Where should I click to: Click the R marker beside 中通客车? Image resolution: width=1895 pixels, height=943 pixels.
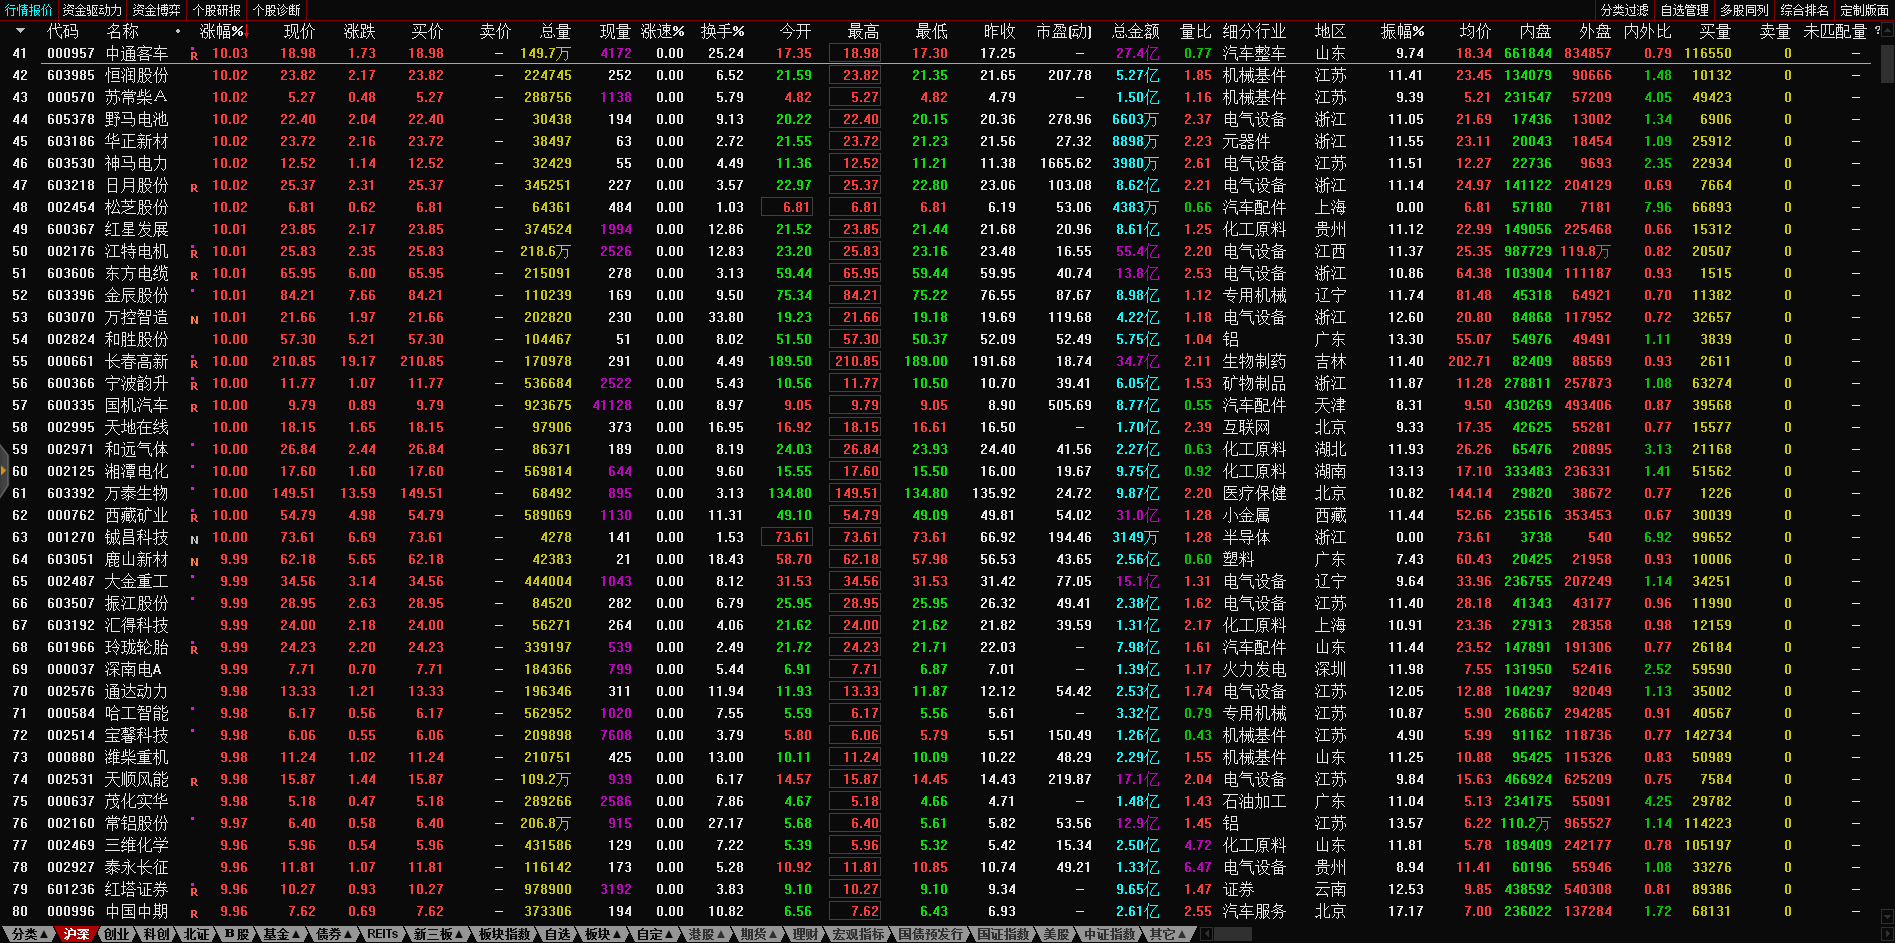click(x=194, y=55)
